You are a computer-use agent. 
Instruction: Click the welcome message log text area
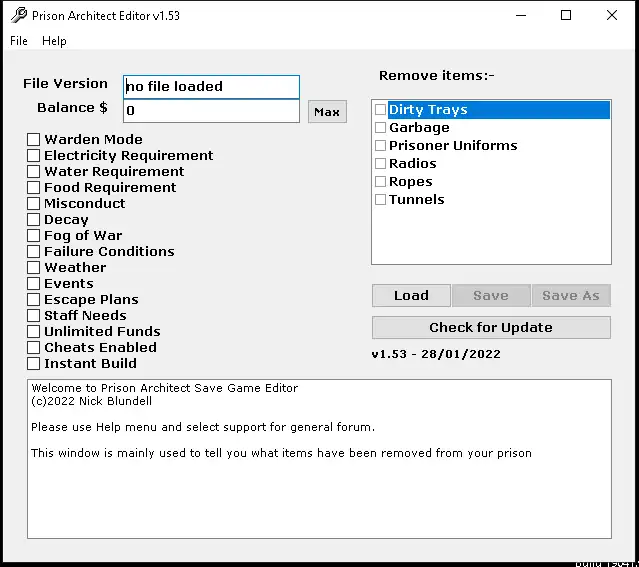click(x=319, y=459)
